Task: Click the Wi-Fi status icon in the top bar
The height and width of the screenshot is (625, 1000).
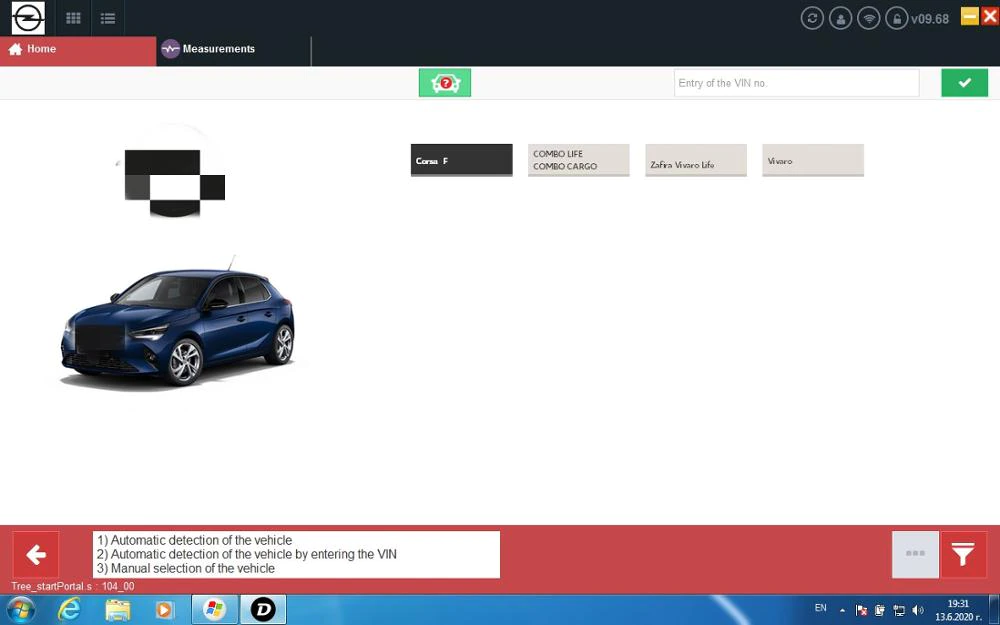Action: [x=868, y=18]
